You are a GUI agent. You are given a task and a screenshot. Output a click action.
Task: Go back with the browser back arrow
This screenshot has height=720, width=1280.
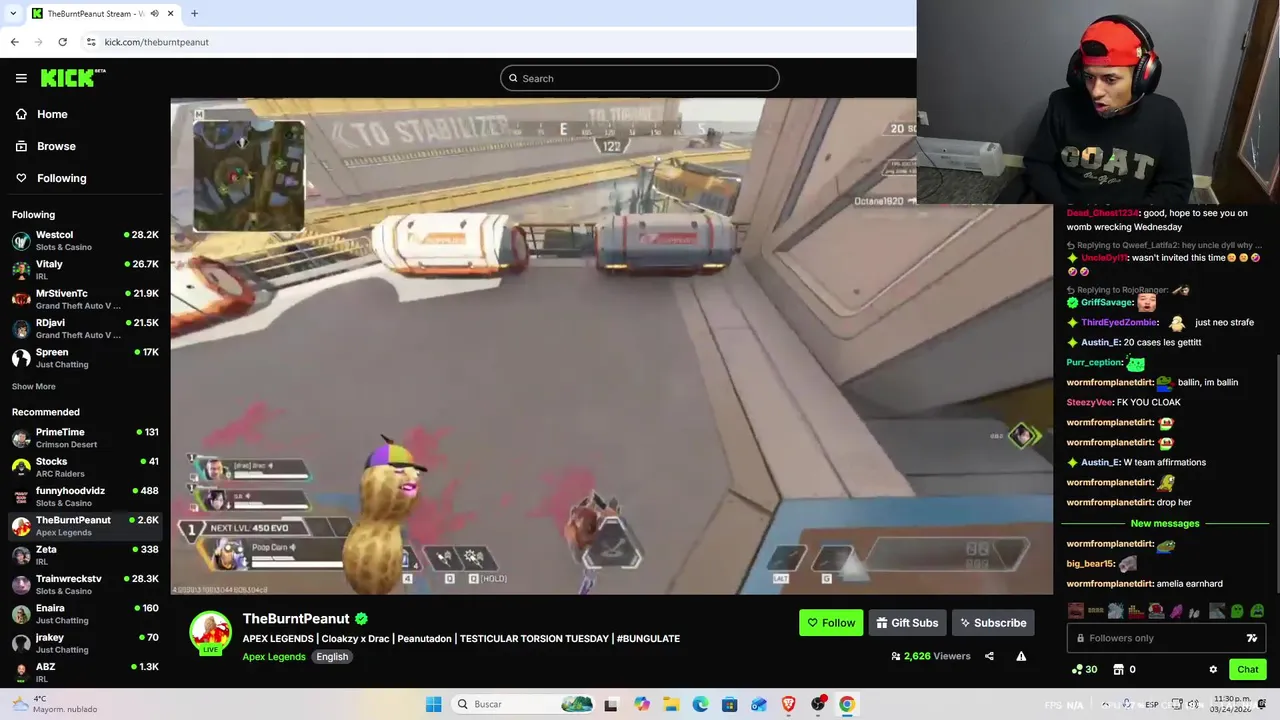click(x=14, y=42)
